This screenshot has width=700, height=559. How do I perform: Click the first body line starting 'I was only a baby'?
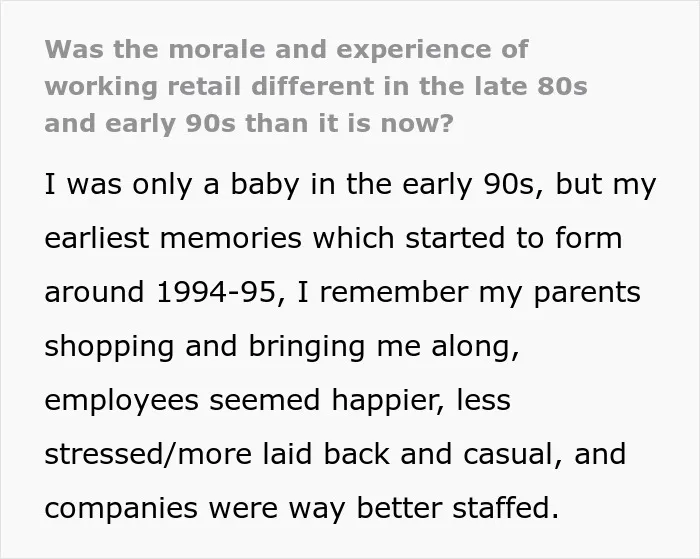click(350, 185)
